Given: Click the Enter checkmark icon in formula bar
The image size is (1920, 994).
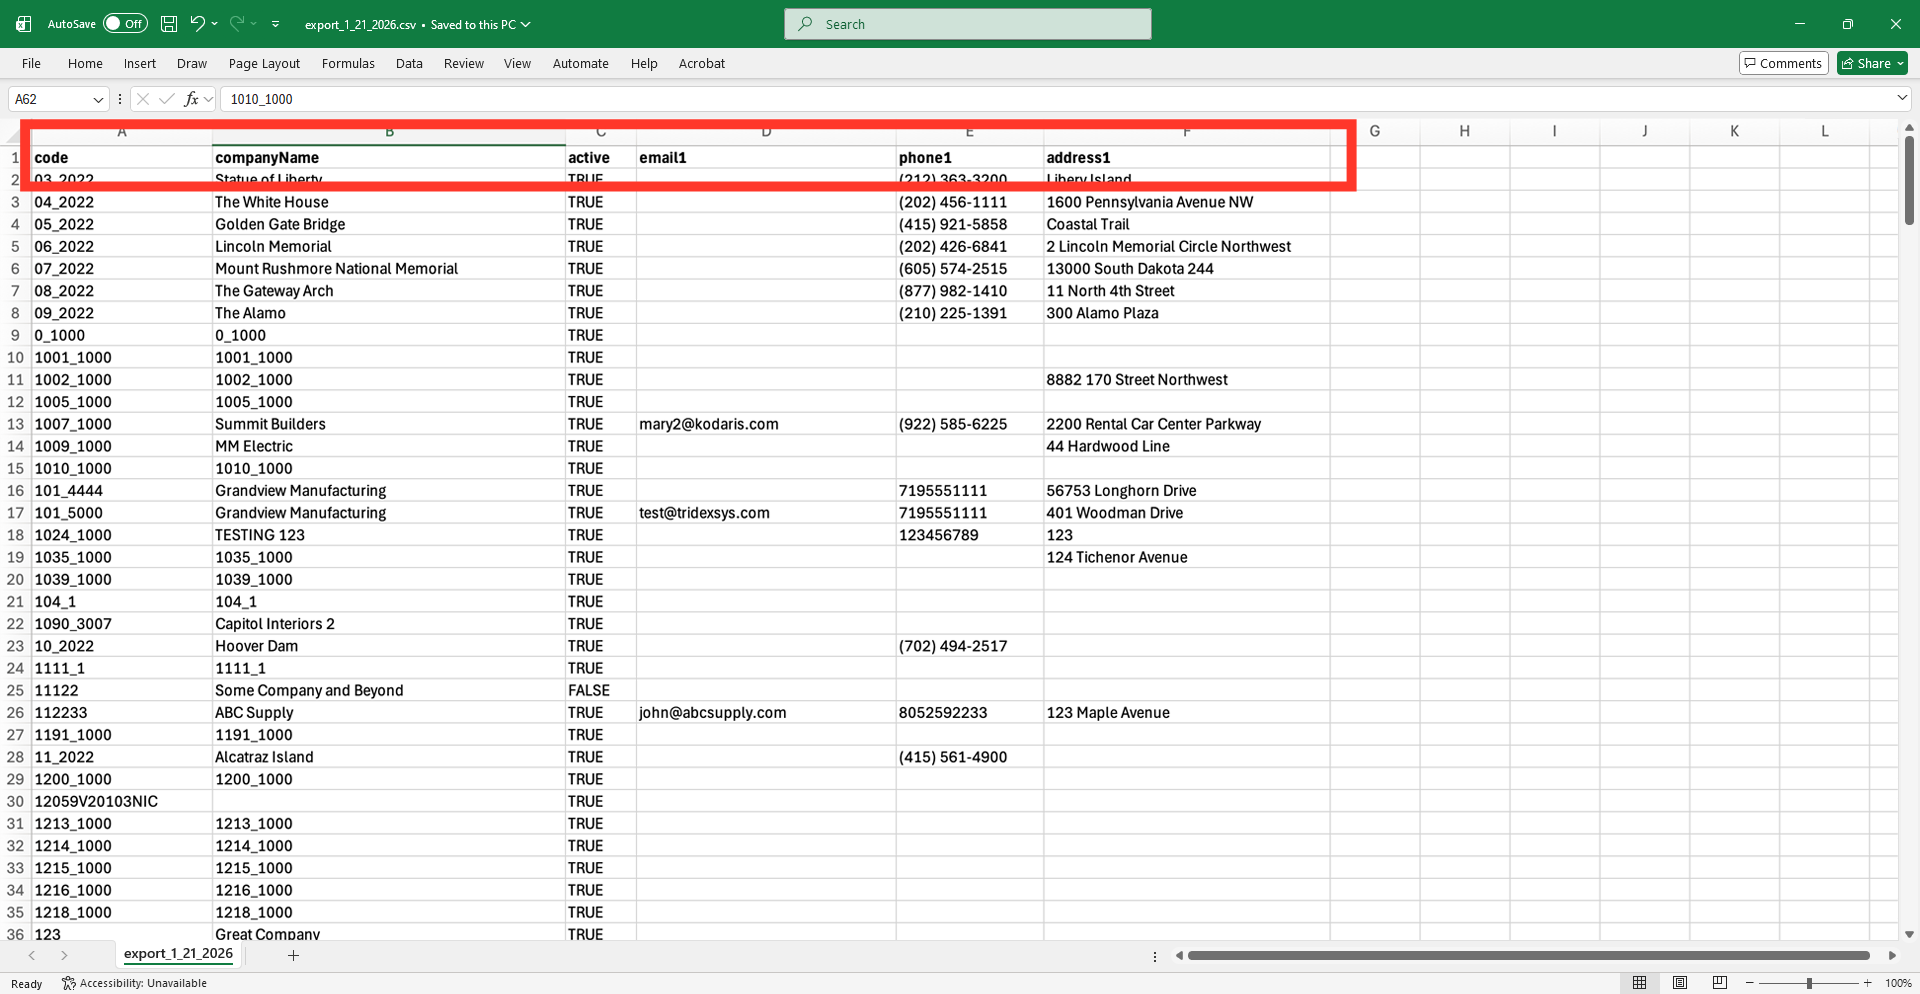Looking at the screenshot, I should click(166, 99).
